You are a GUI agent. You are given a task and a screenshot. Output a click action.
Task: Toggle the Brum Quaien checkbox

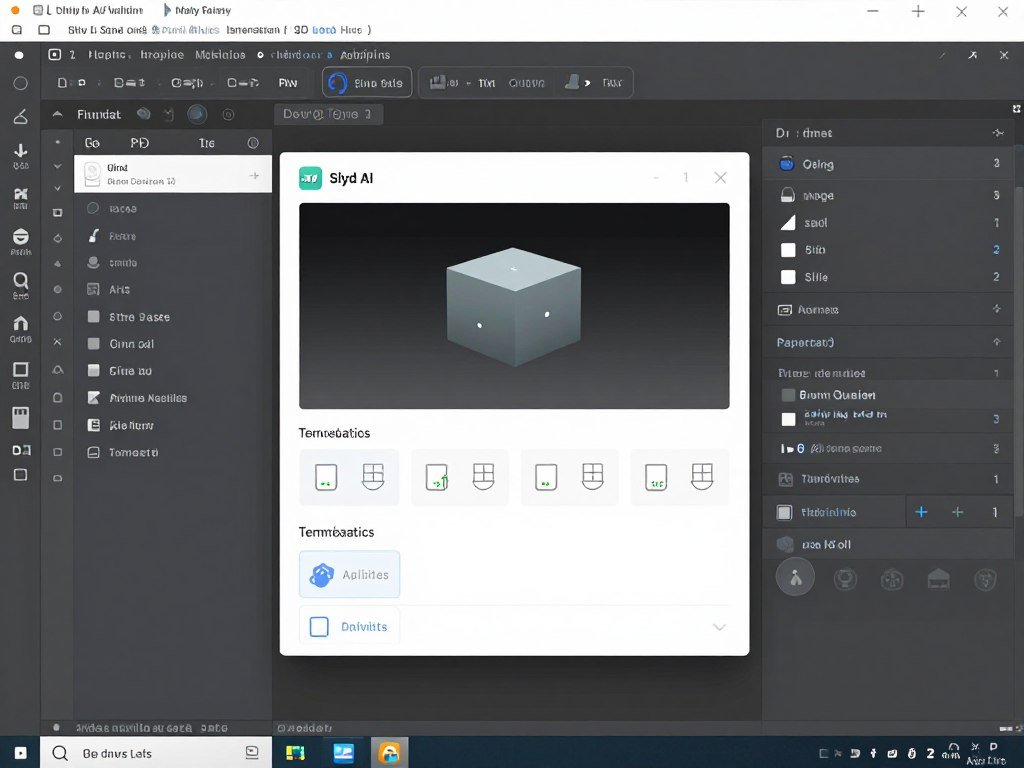pos(788,395)
